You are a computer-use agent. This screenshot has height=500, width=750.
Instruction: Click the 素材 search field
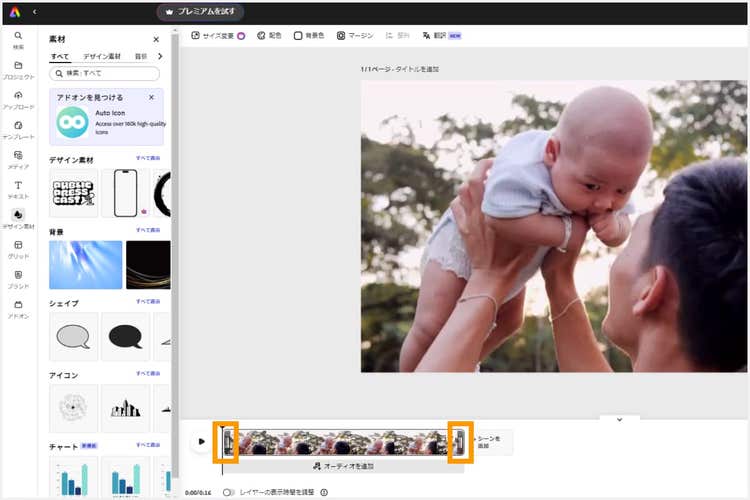click(104, 73)
